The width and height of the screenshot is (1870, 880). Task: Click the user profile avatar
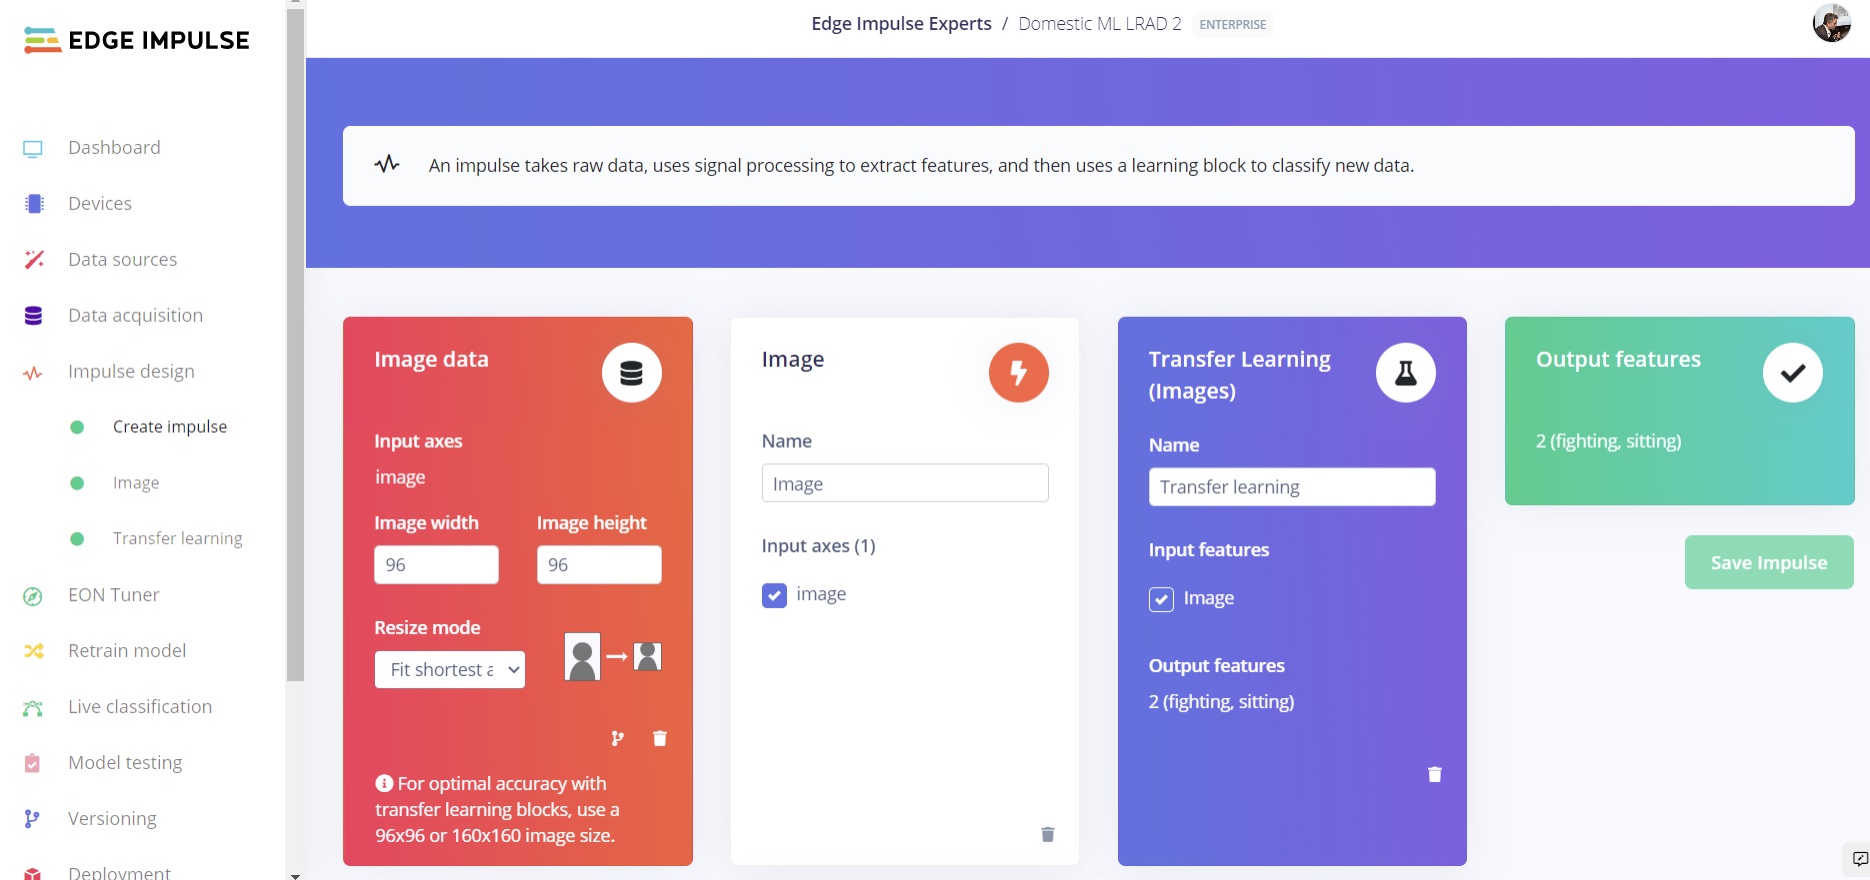(x=1831, y=23)
